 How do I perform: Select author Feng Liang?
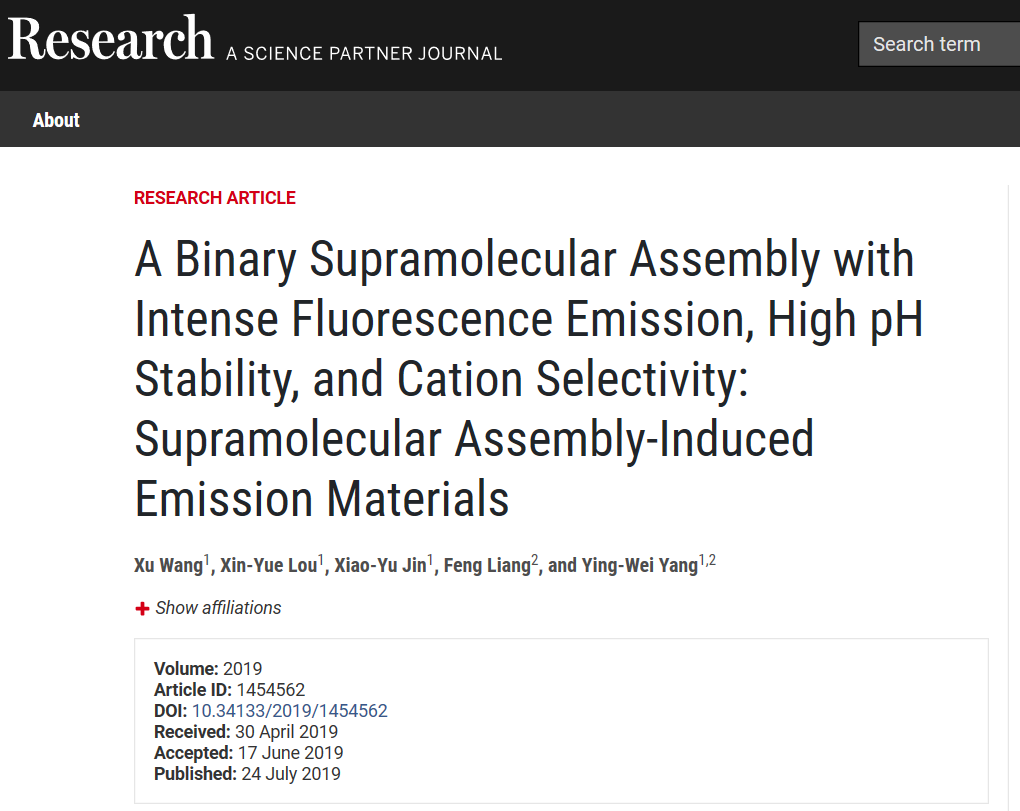pos(487,566)
